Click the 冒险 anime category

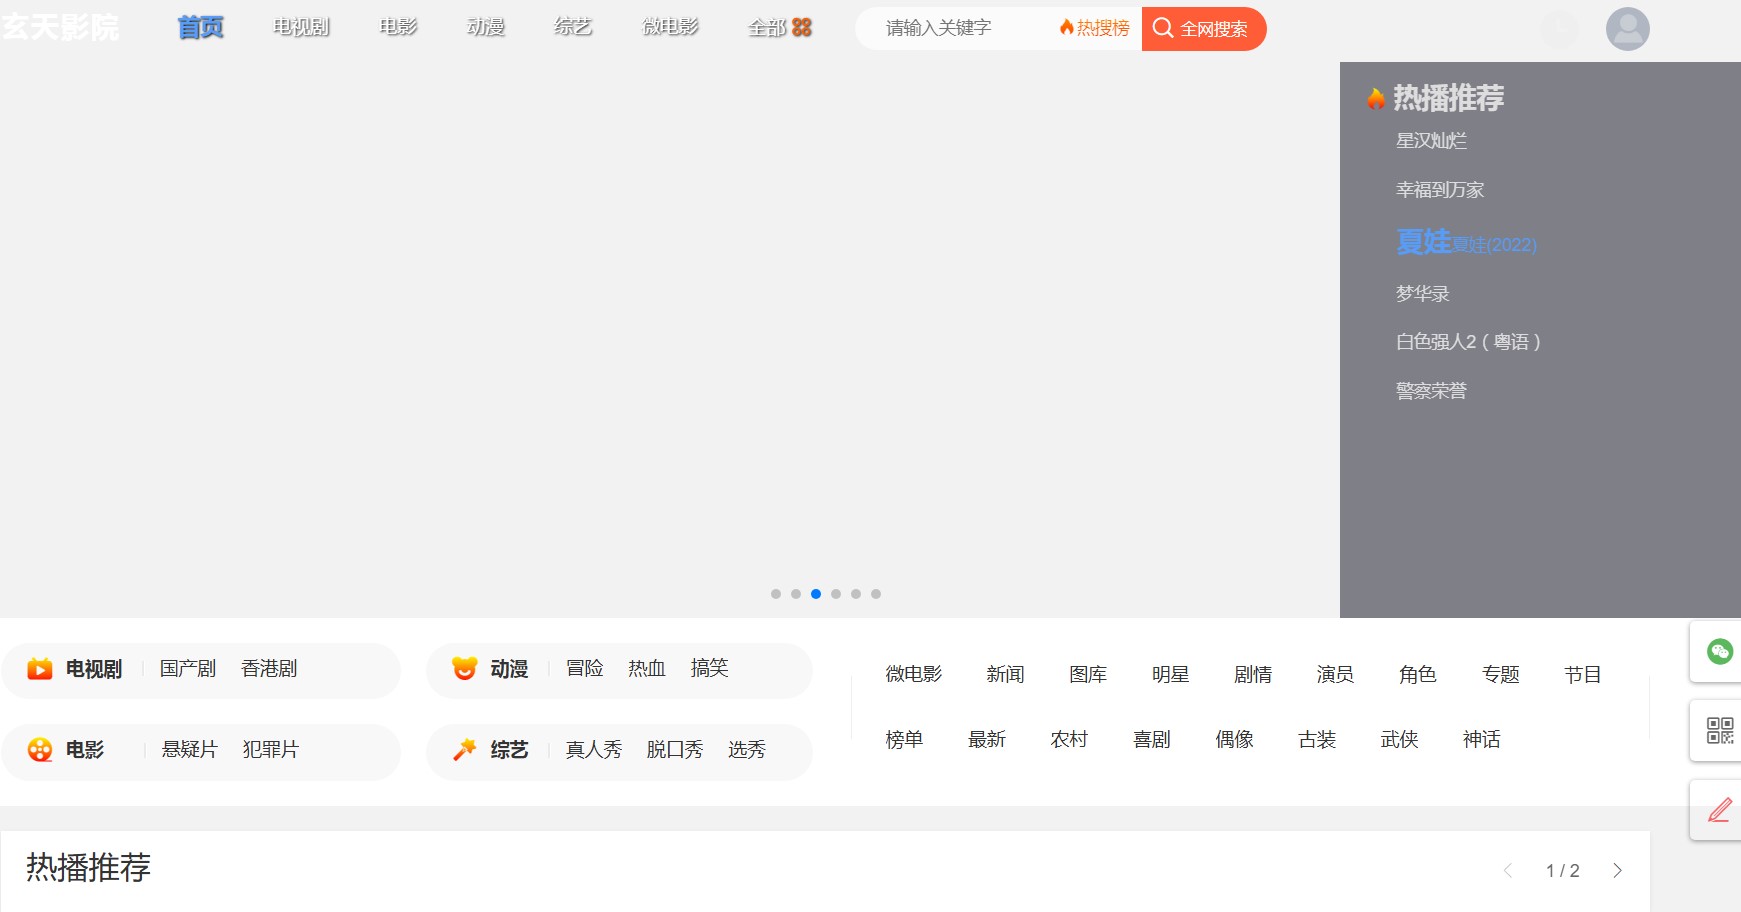point(585,668)
